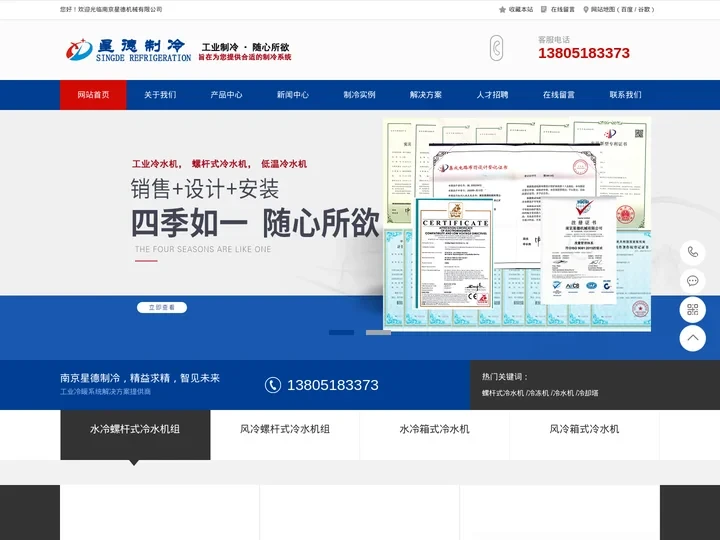Open the floating chat bubble button
720x540 pixels.
point(692,281)
